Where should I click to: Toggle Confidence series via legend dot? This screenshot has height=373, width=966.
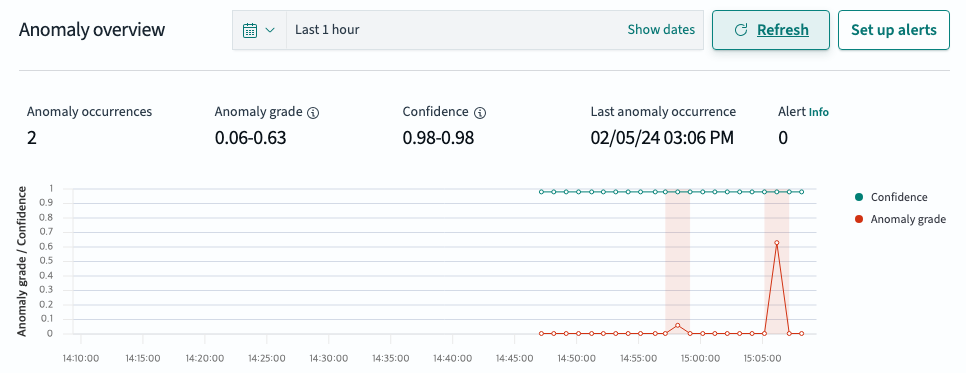coord(859,197)
